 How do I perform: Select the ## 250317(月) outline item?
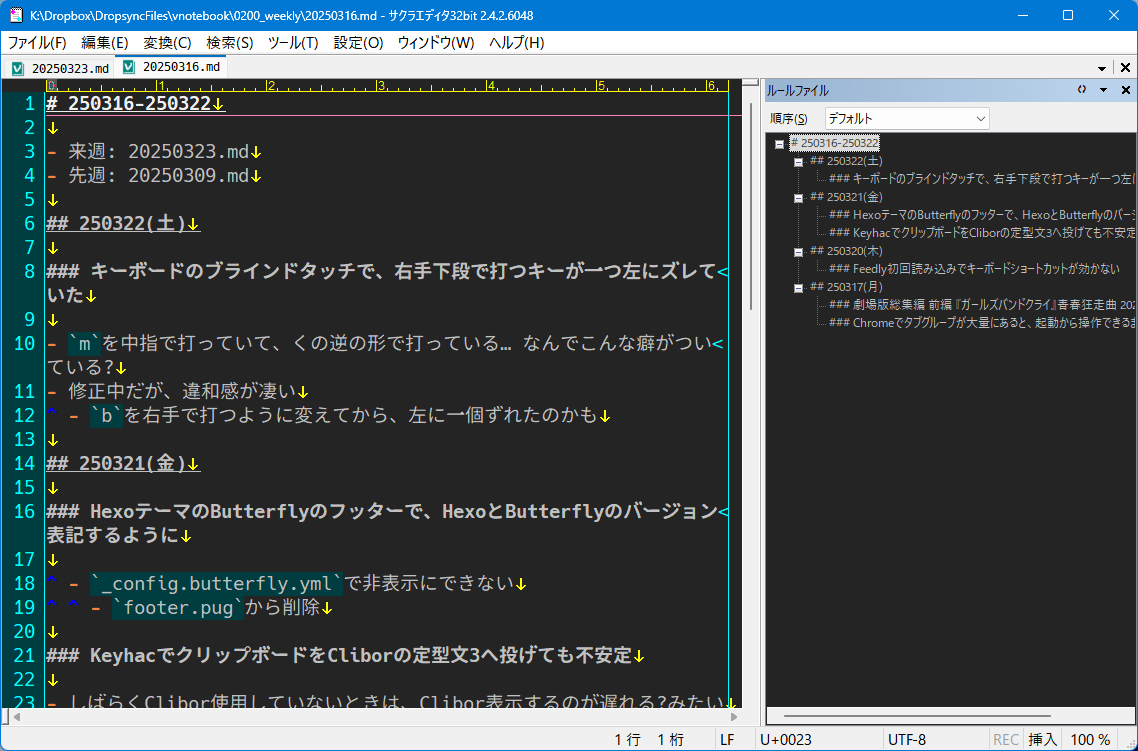tap(846, 287)
